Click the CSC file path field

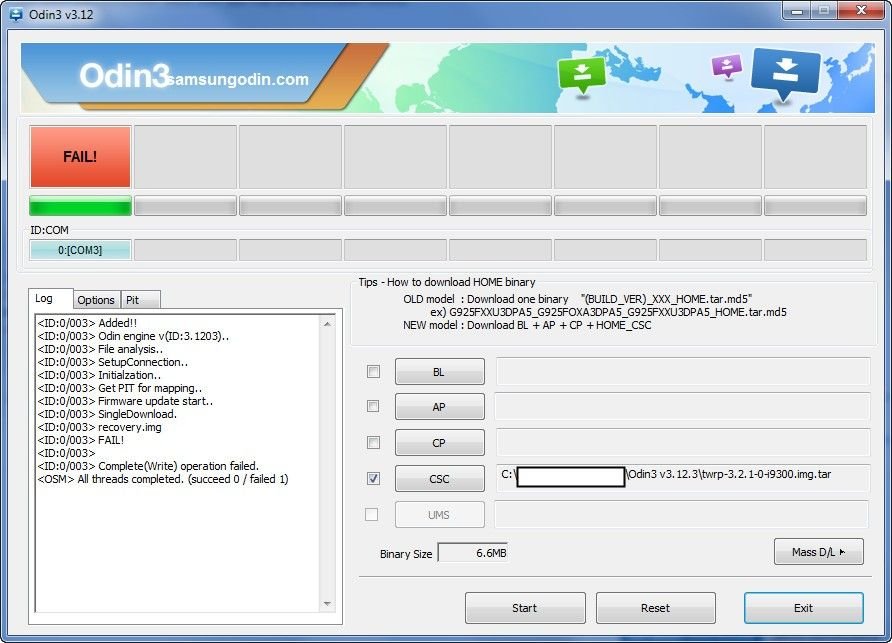[683, 478]
